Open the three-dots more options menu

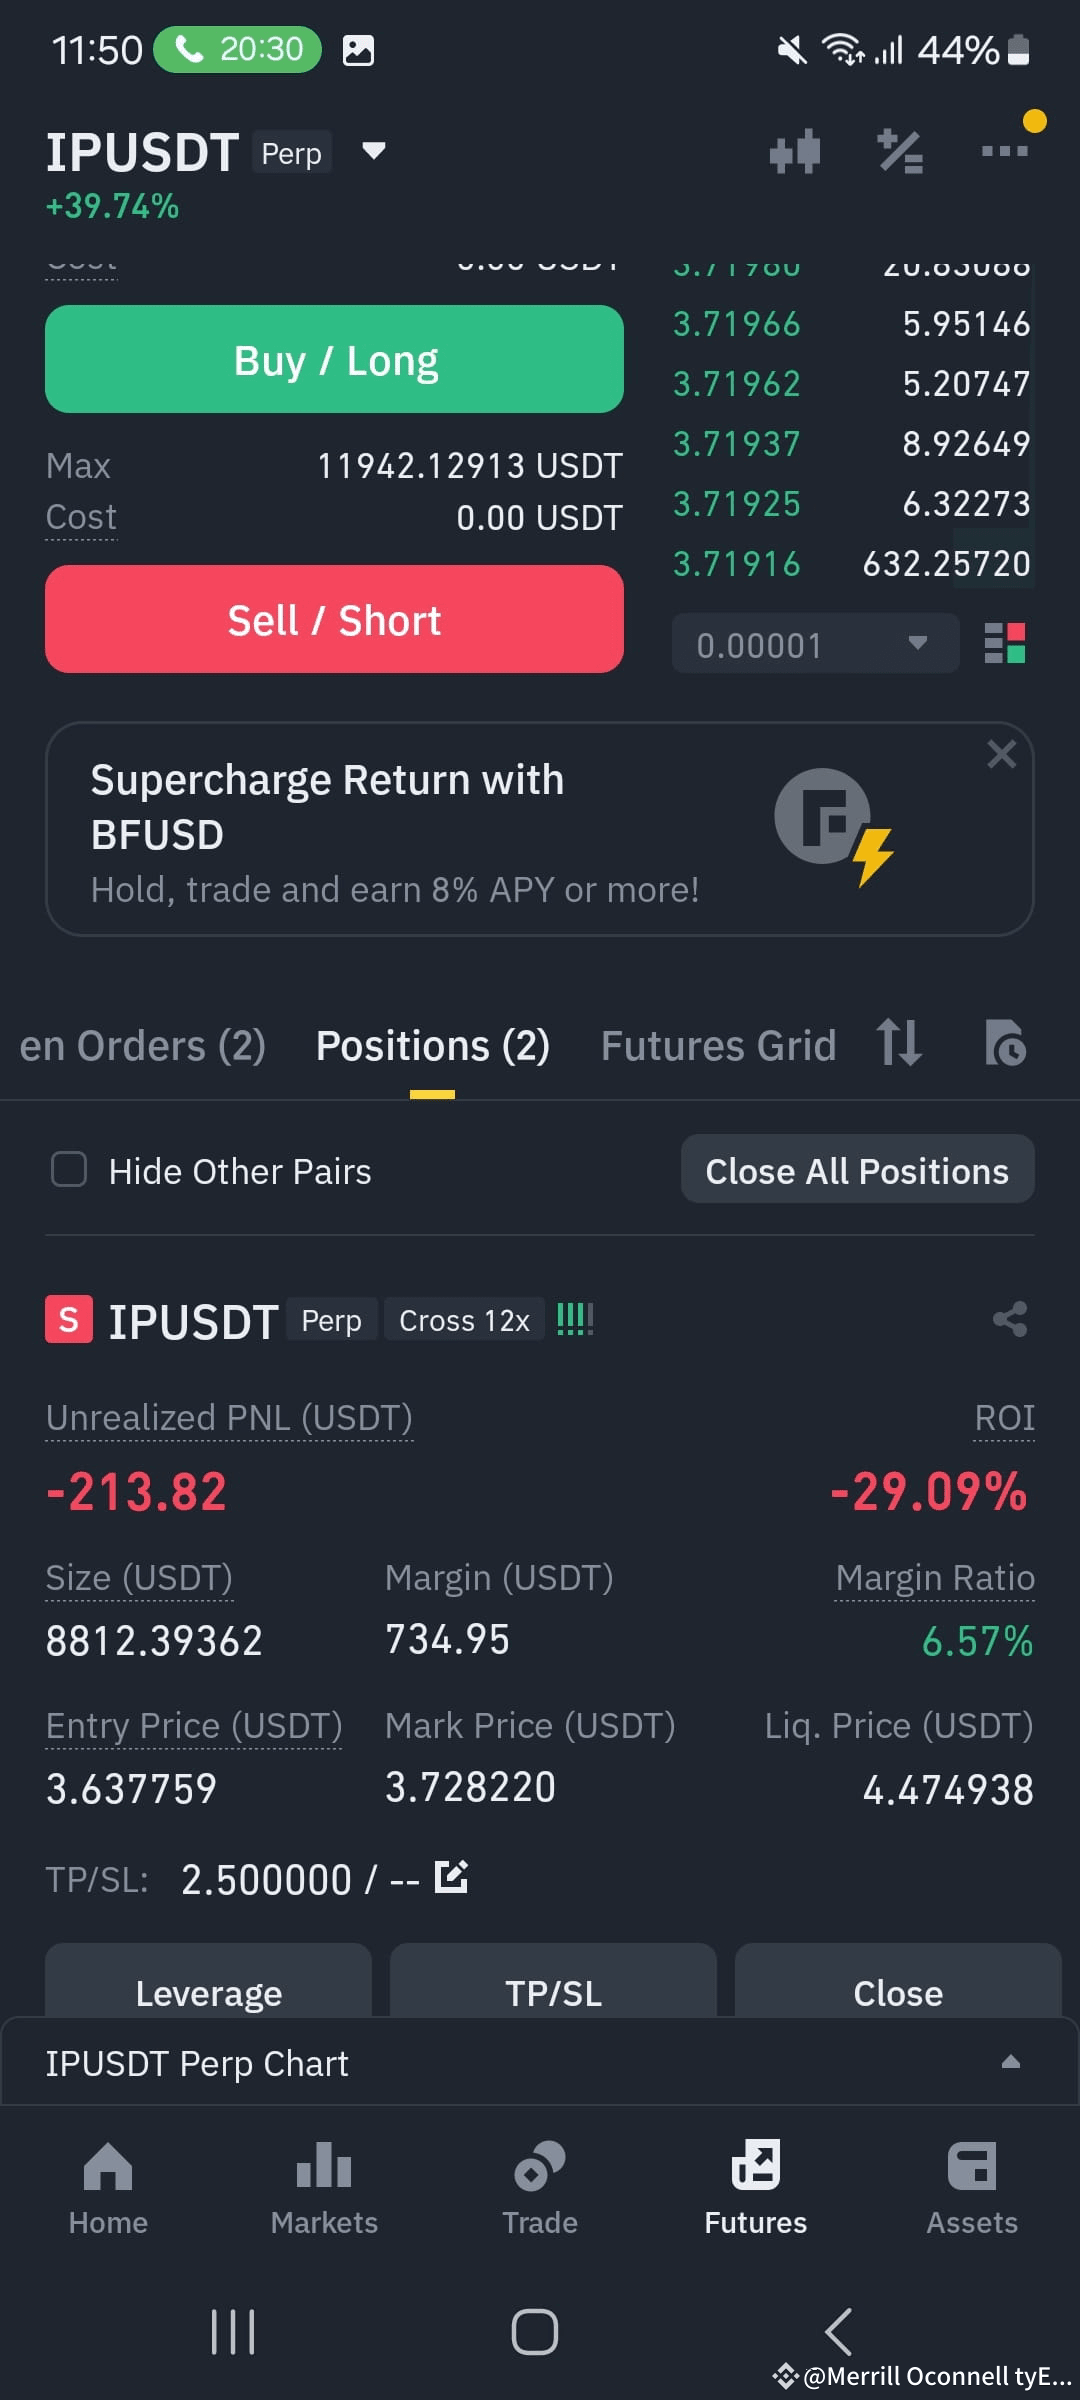point(1004,151)
